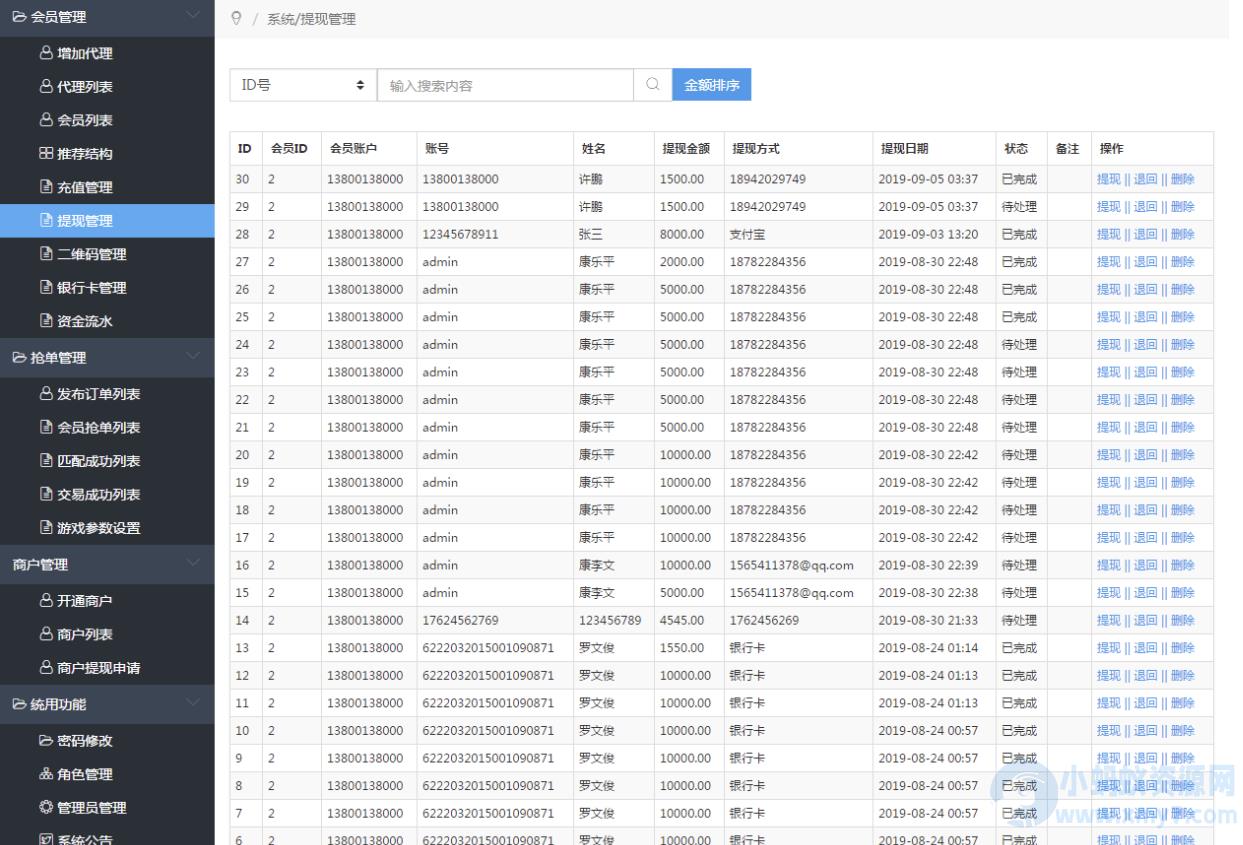Click the gear icon beside 管理员管理
Viewport: 1243px width, 845px height.
[x=46, y=808]
